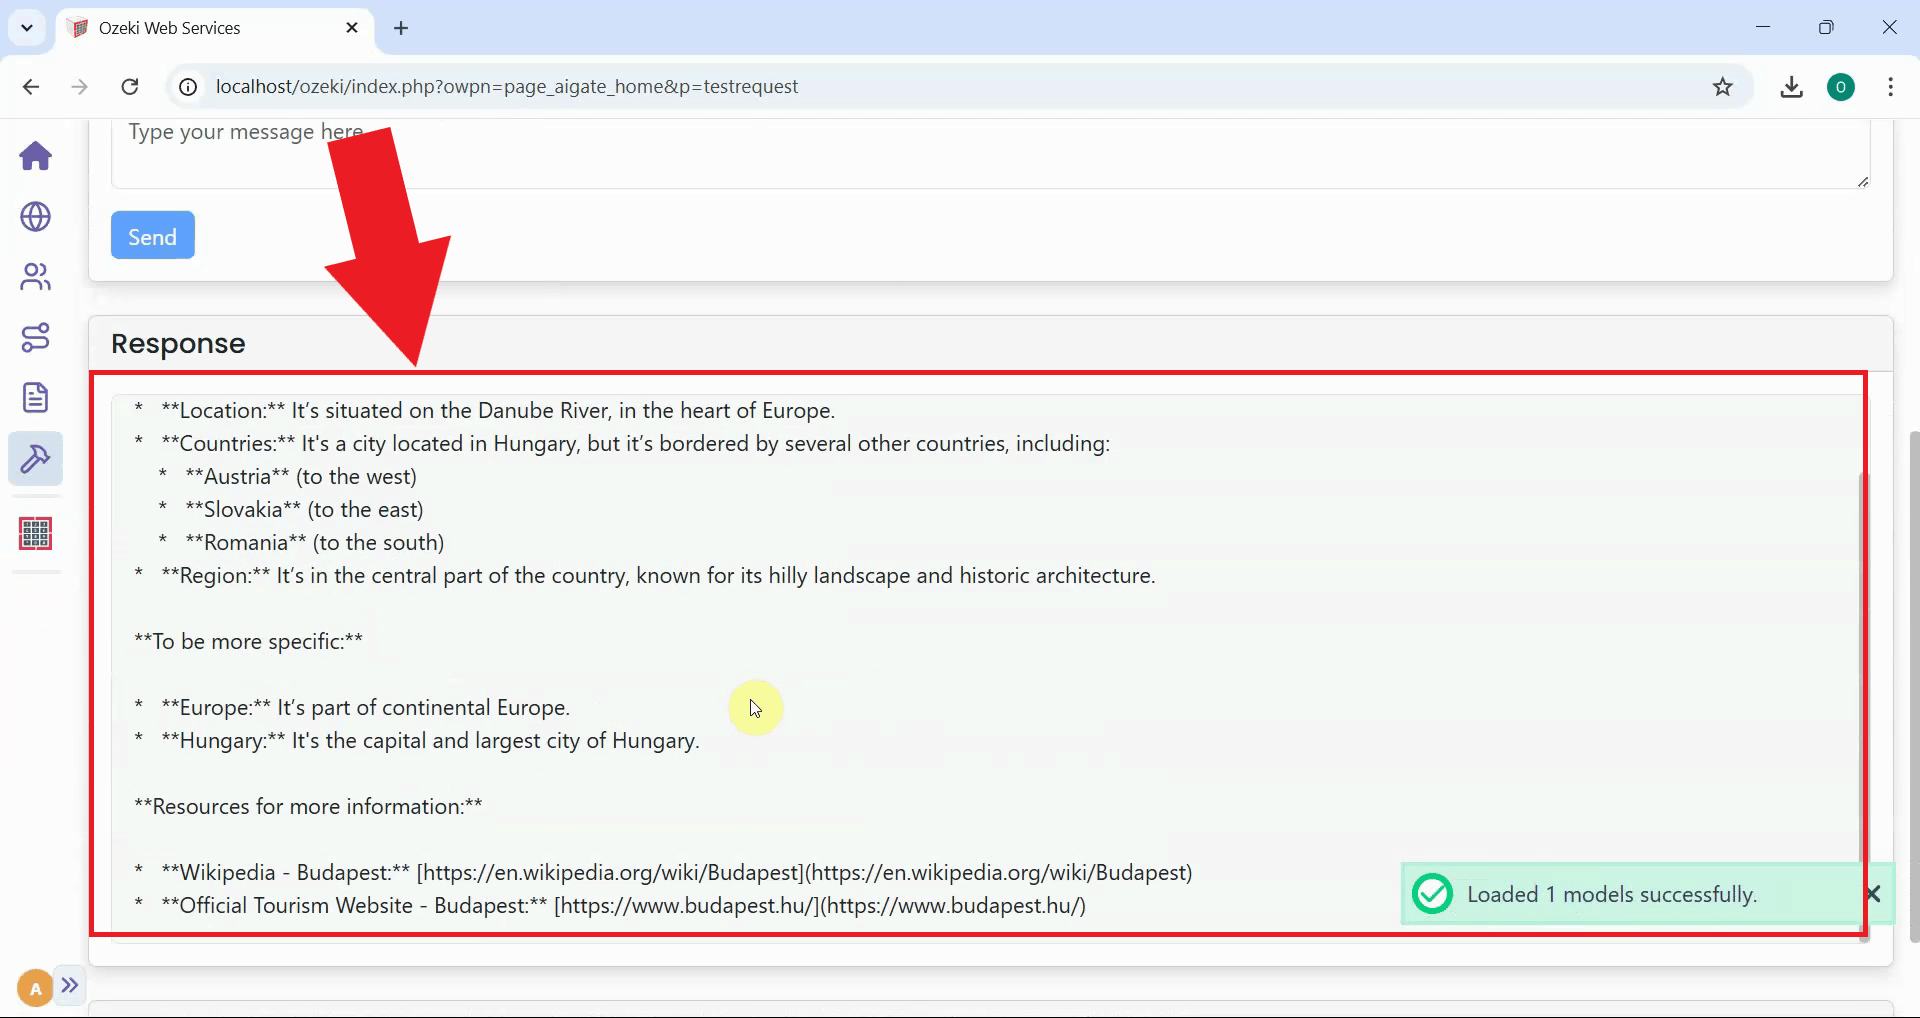This screenshot has width=1920, height=1018.
Task: Open the orange 'A' profile avatar
Action: 33,988
